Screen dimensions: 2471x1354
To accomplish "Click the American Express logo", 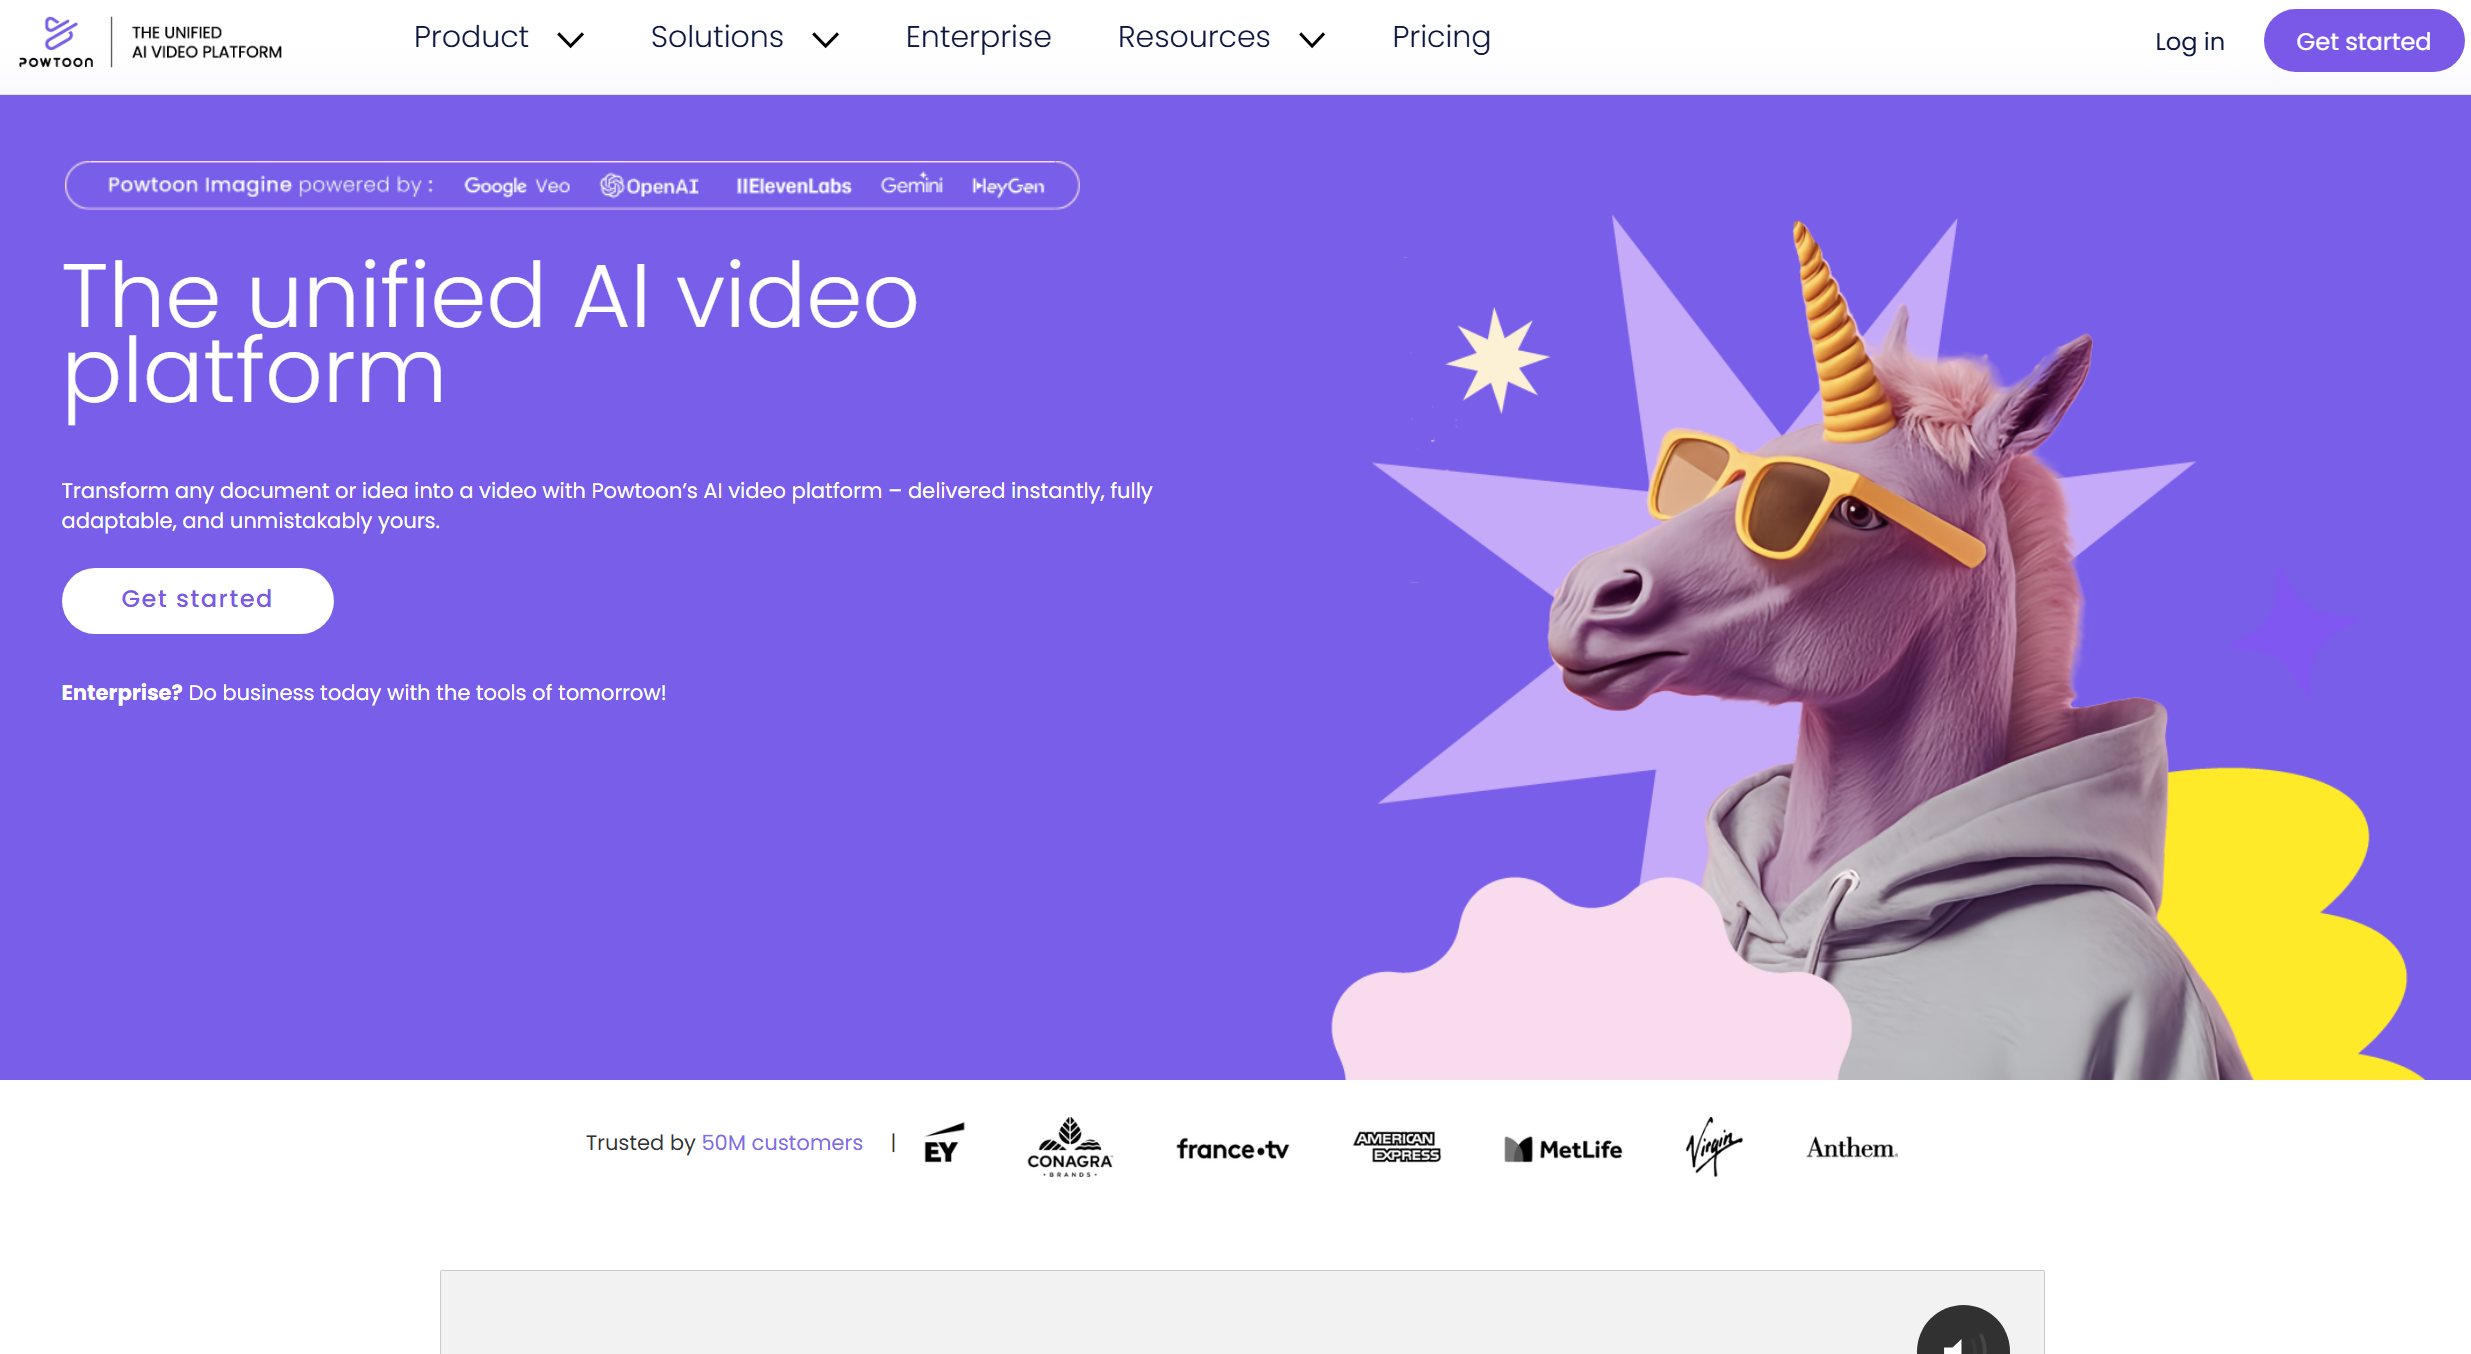I will 1397,1147.
